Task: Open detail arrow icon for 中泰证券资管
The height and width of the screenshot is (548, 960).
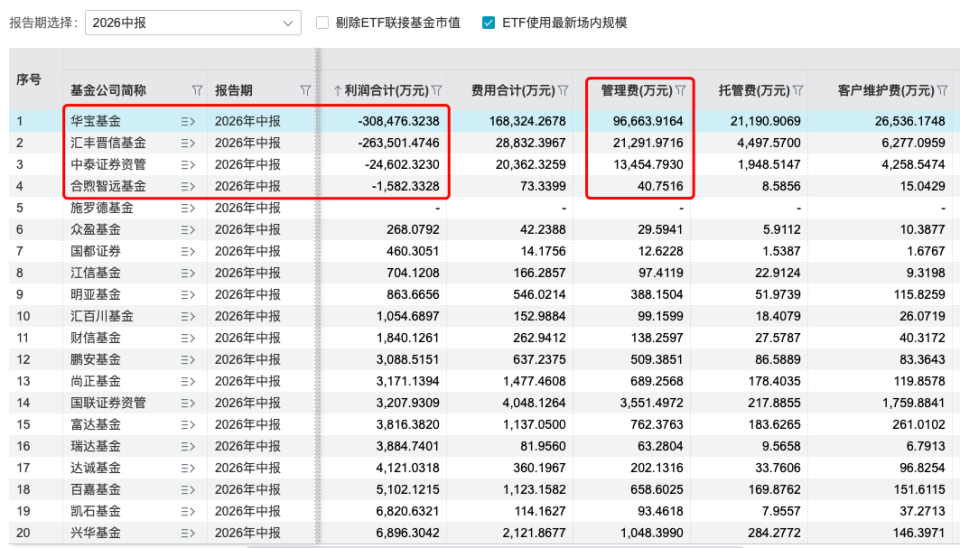Action: point(188,165)
